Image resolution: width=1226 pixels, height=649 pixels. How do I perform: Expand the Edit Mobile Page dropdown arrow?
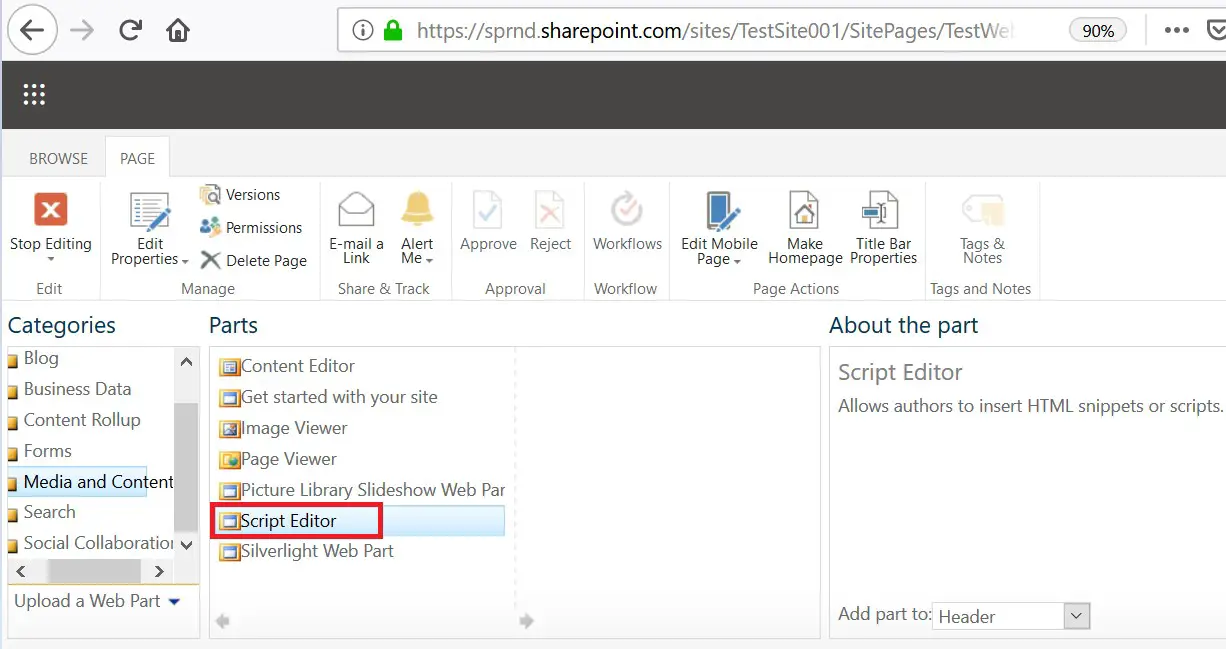pyautogui.click(x=737, y=262)
